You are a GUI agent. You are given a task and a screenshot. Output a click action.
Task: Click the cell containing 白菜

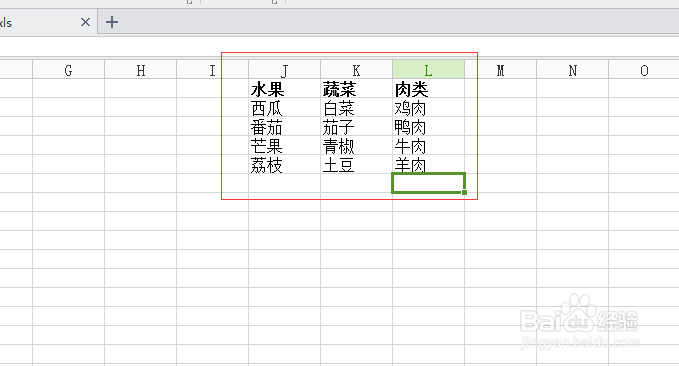pos(356,107)
